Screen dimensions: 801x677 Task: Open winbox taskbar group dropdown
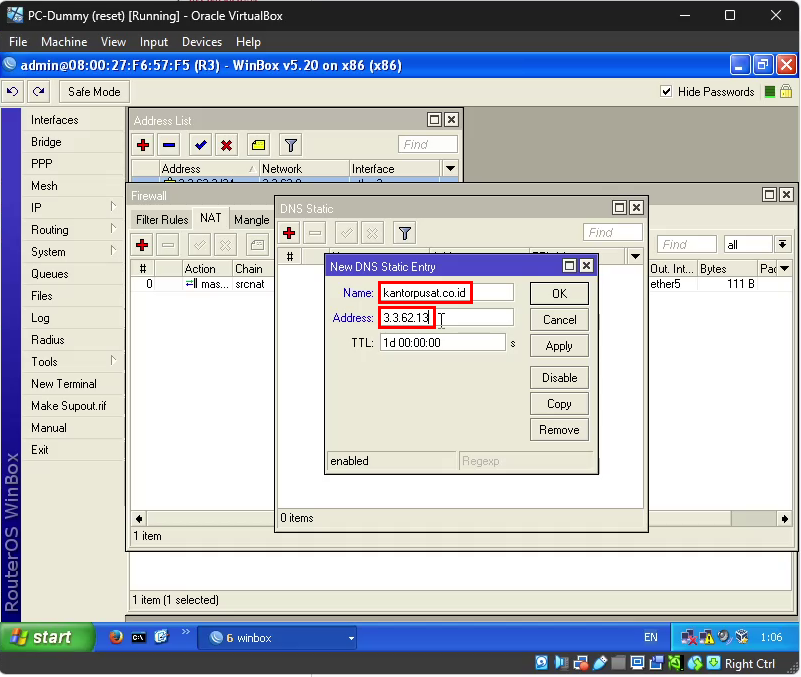(x=351, y=638)
